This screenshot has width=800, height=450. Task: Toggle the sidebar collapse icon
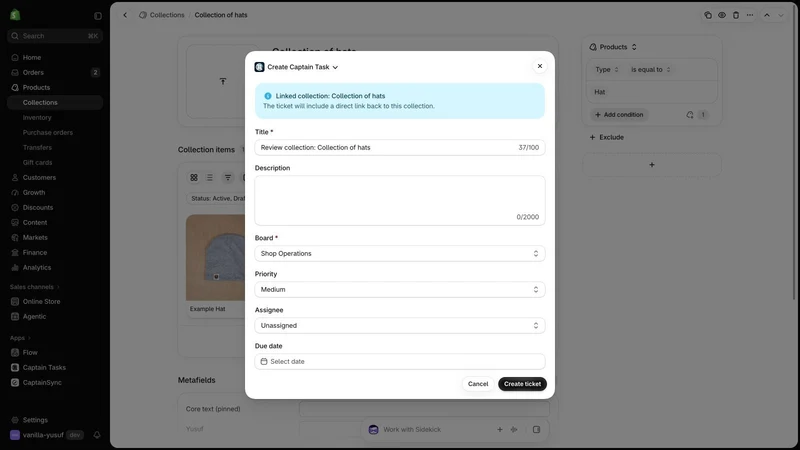pos(98,16)
